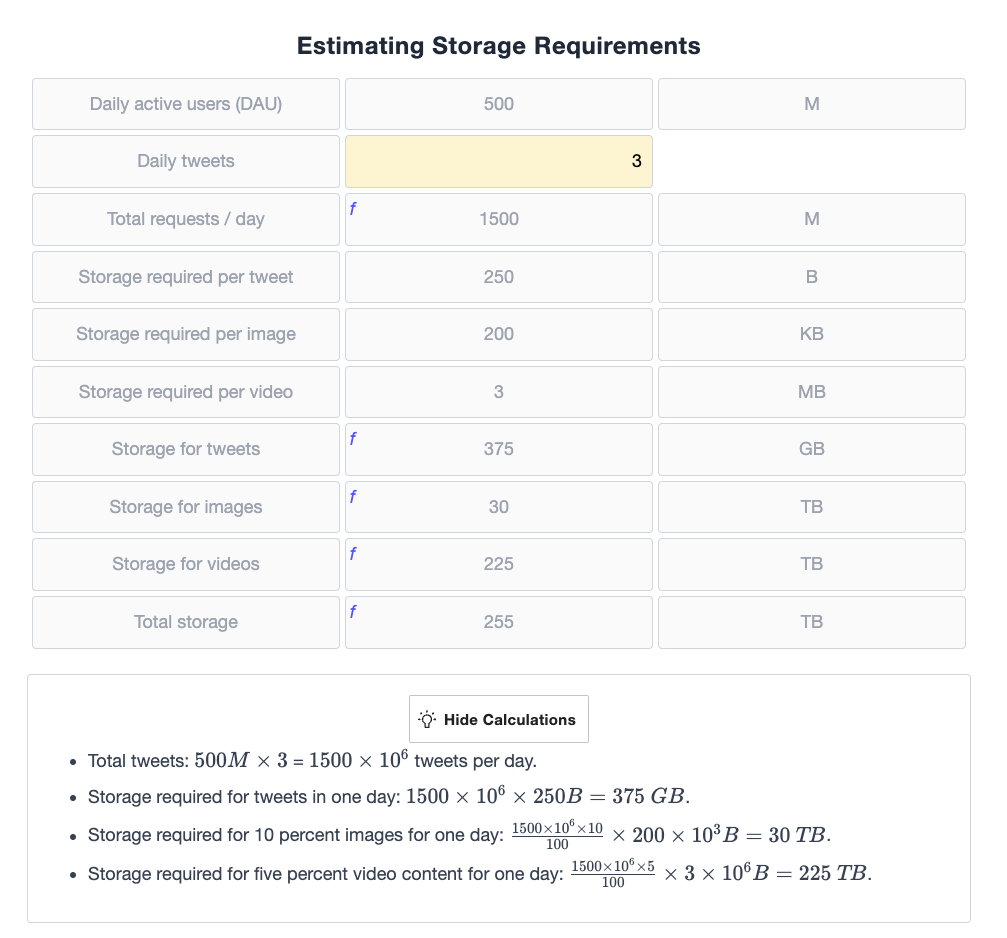
Task: Edit the Daily tweets highlighted input field
Action: 498,161
